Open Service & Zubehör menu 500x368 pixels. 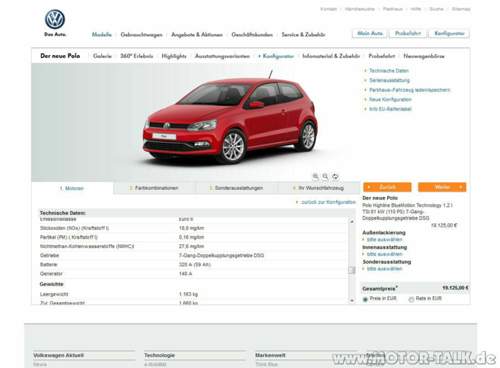point(303,35)
